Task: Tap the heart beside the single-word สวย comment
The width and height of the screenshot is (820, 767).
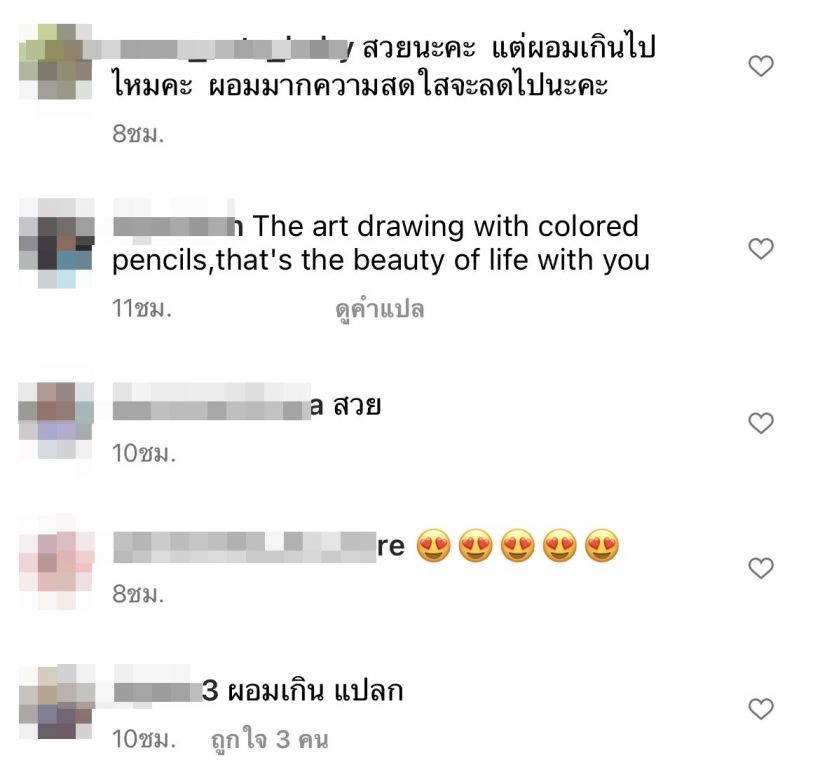Action: tap(761, 423)
